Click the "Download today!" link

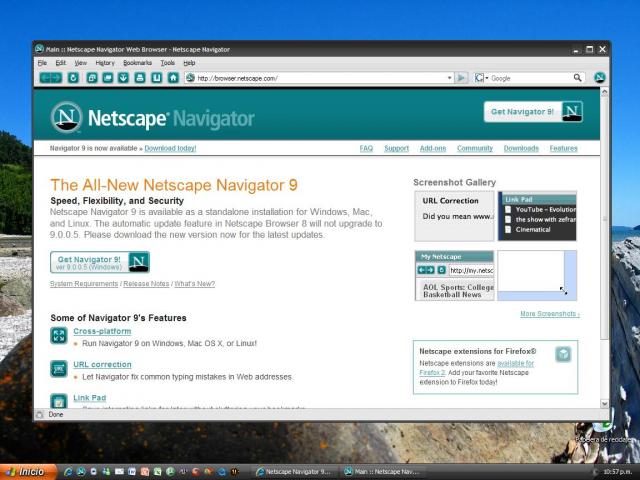[x=170, y=148]
